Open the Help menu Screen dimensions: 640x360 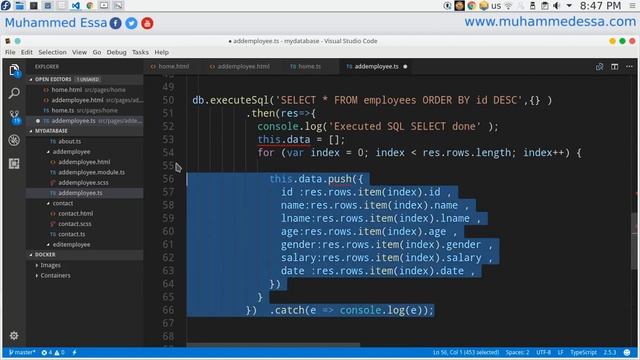[161, 52]
